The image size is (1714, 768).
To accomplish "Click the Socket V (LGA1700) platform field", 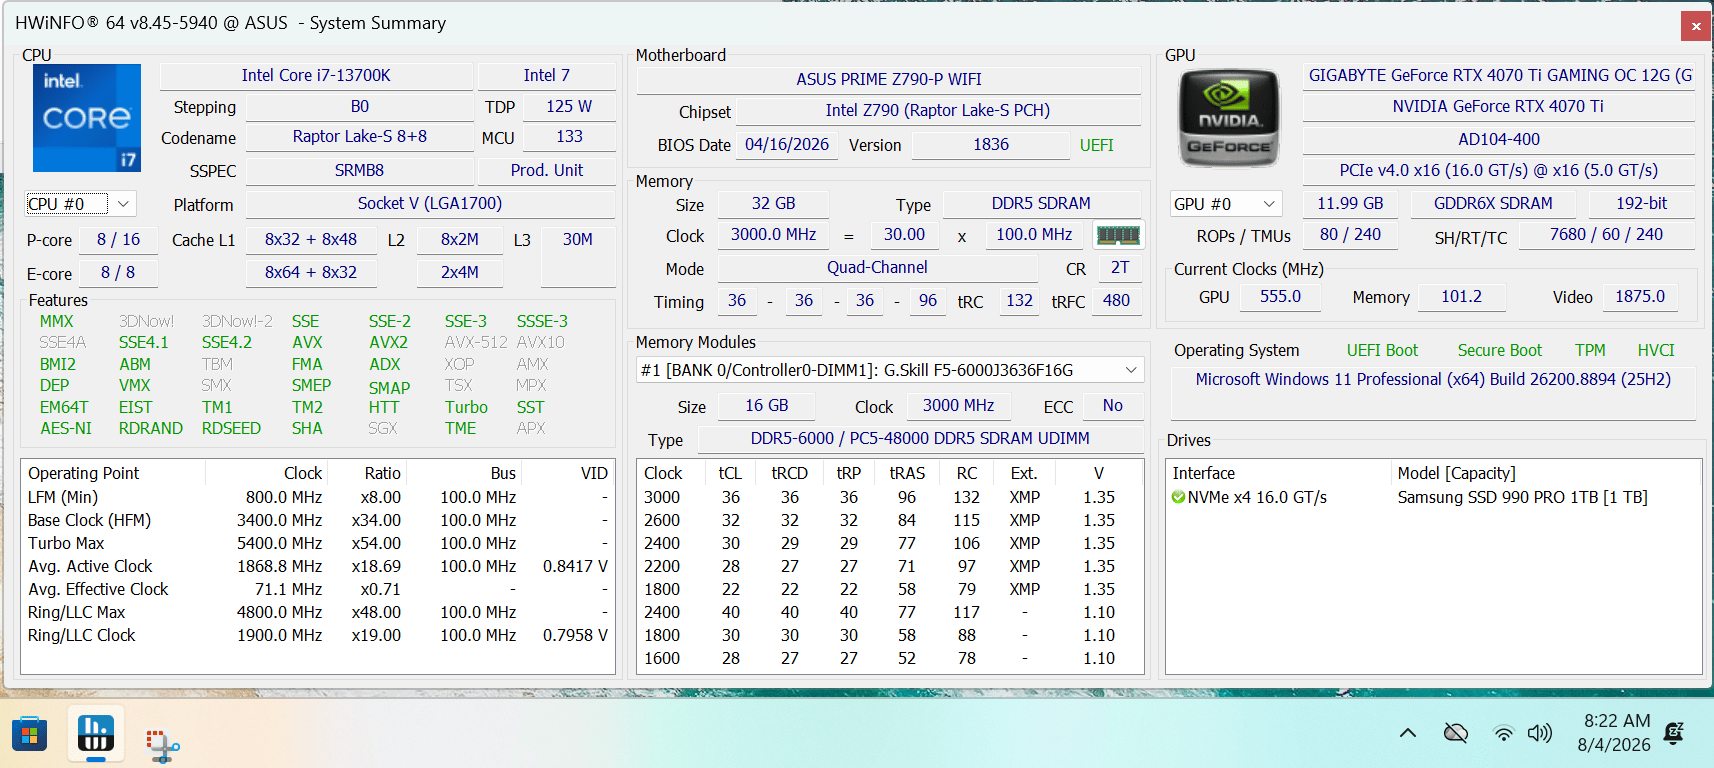I will tap(430, 204).
